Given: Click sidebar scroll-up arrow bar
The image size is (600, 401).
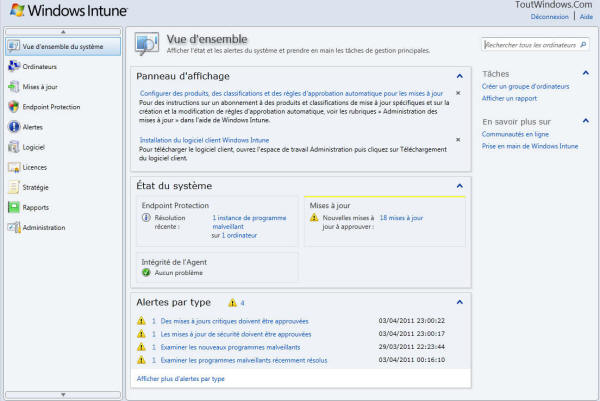Looking at the screenshot, I should coord(63,32).
